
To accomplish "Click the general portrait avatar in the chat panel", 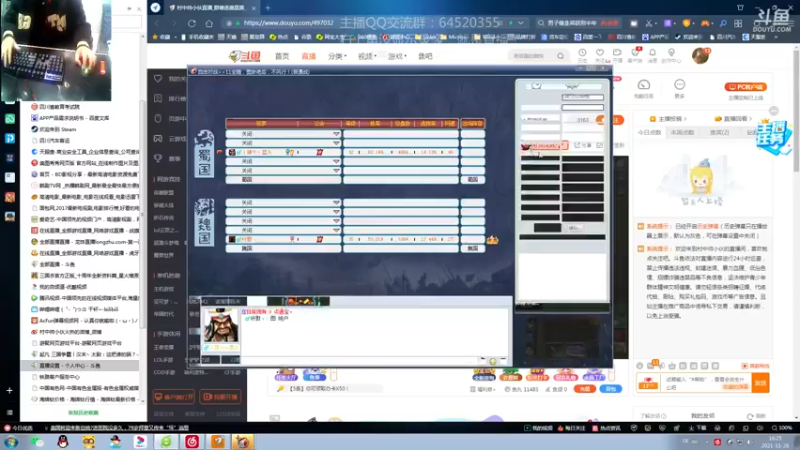I will [x=221, y=326].
